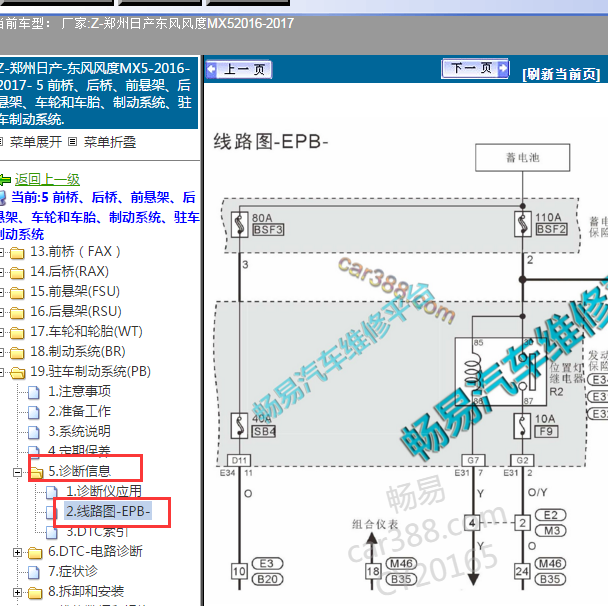The height and width of the screenshot is (606, 608).
Task: Click page icon of 3.系统说明
Action: coord(34,432)
